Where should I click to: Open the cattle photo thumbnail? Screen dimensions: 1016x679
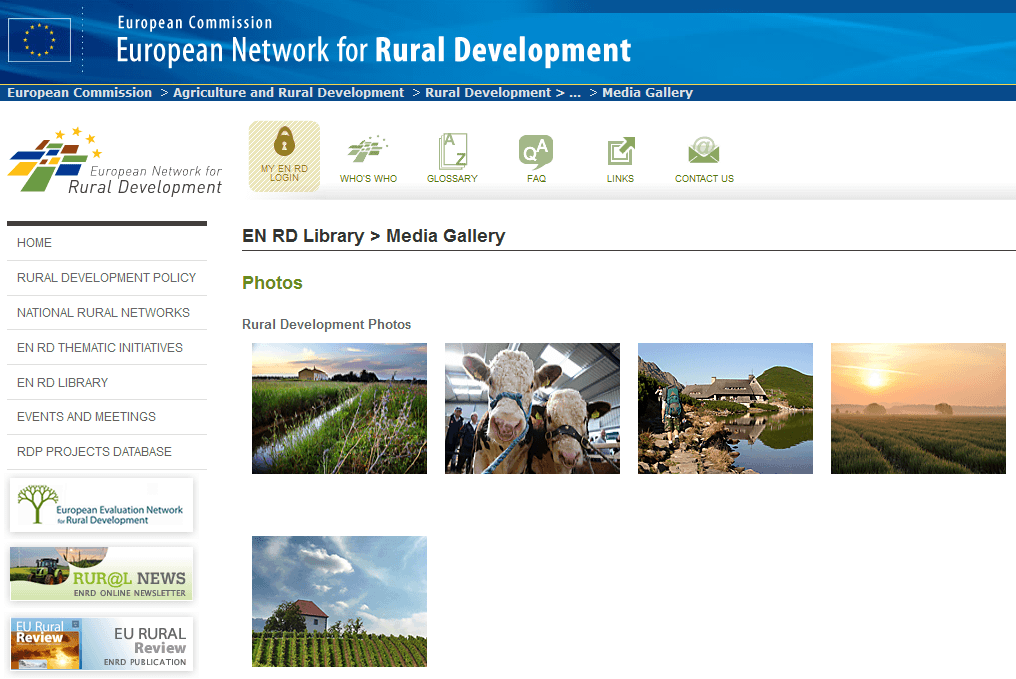coord(532,408)
